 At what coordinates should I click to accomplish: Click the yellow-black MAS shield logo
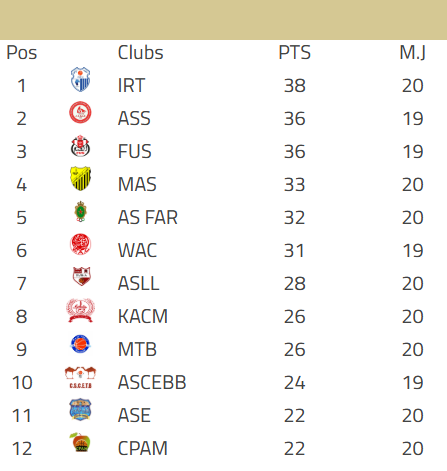80,178
